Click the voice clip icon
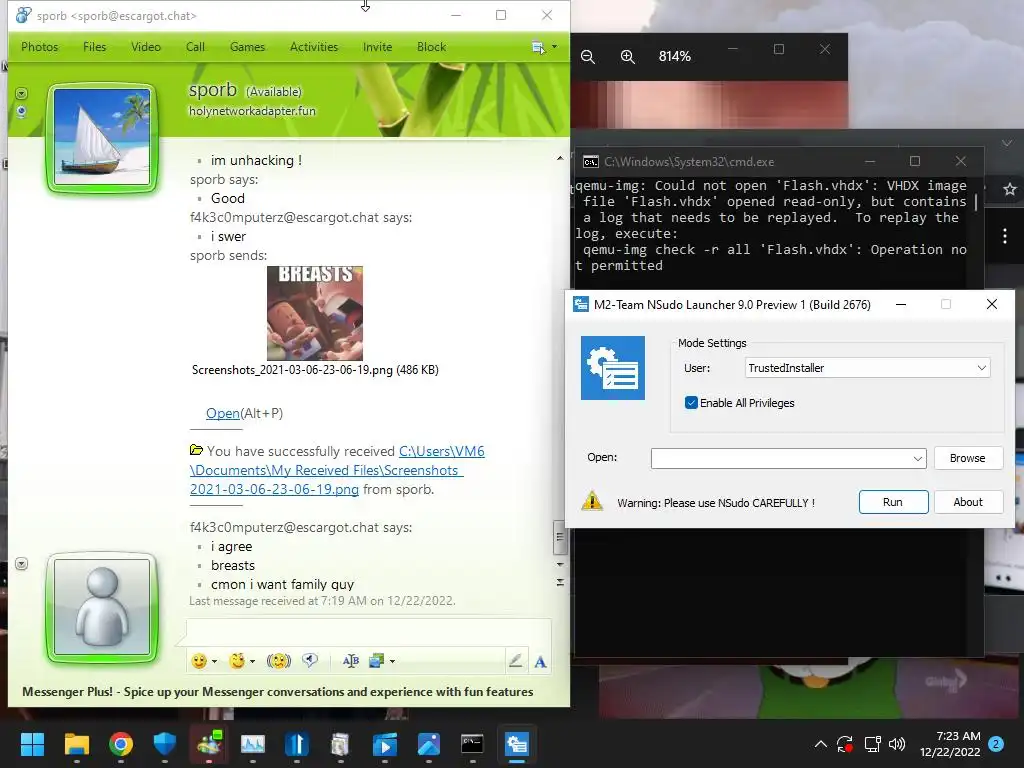The height and width of the screenshot is (768, 1024). [310, 660]
